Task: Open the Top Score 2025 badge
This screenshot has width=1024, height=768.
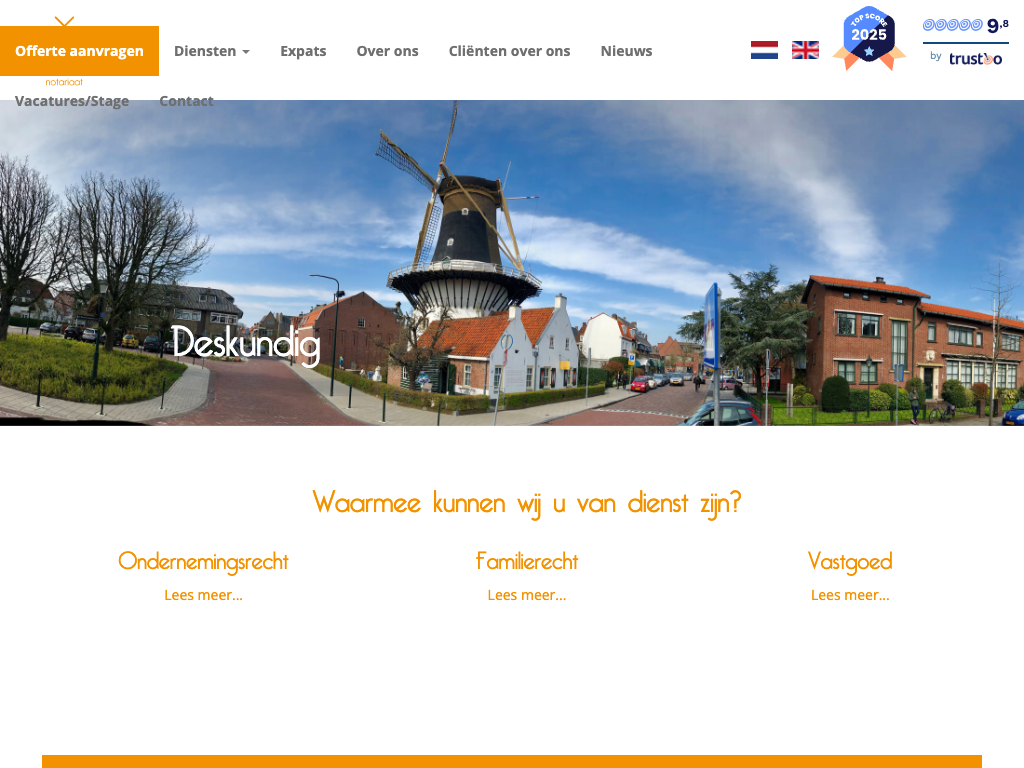Action: point(869,39)
